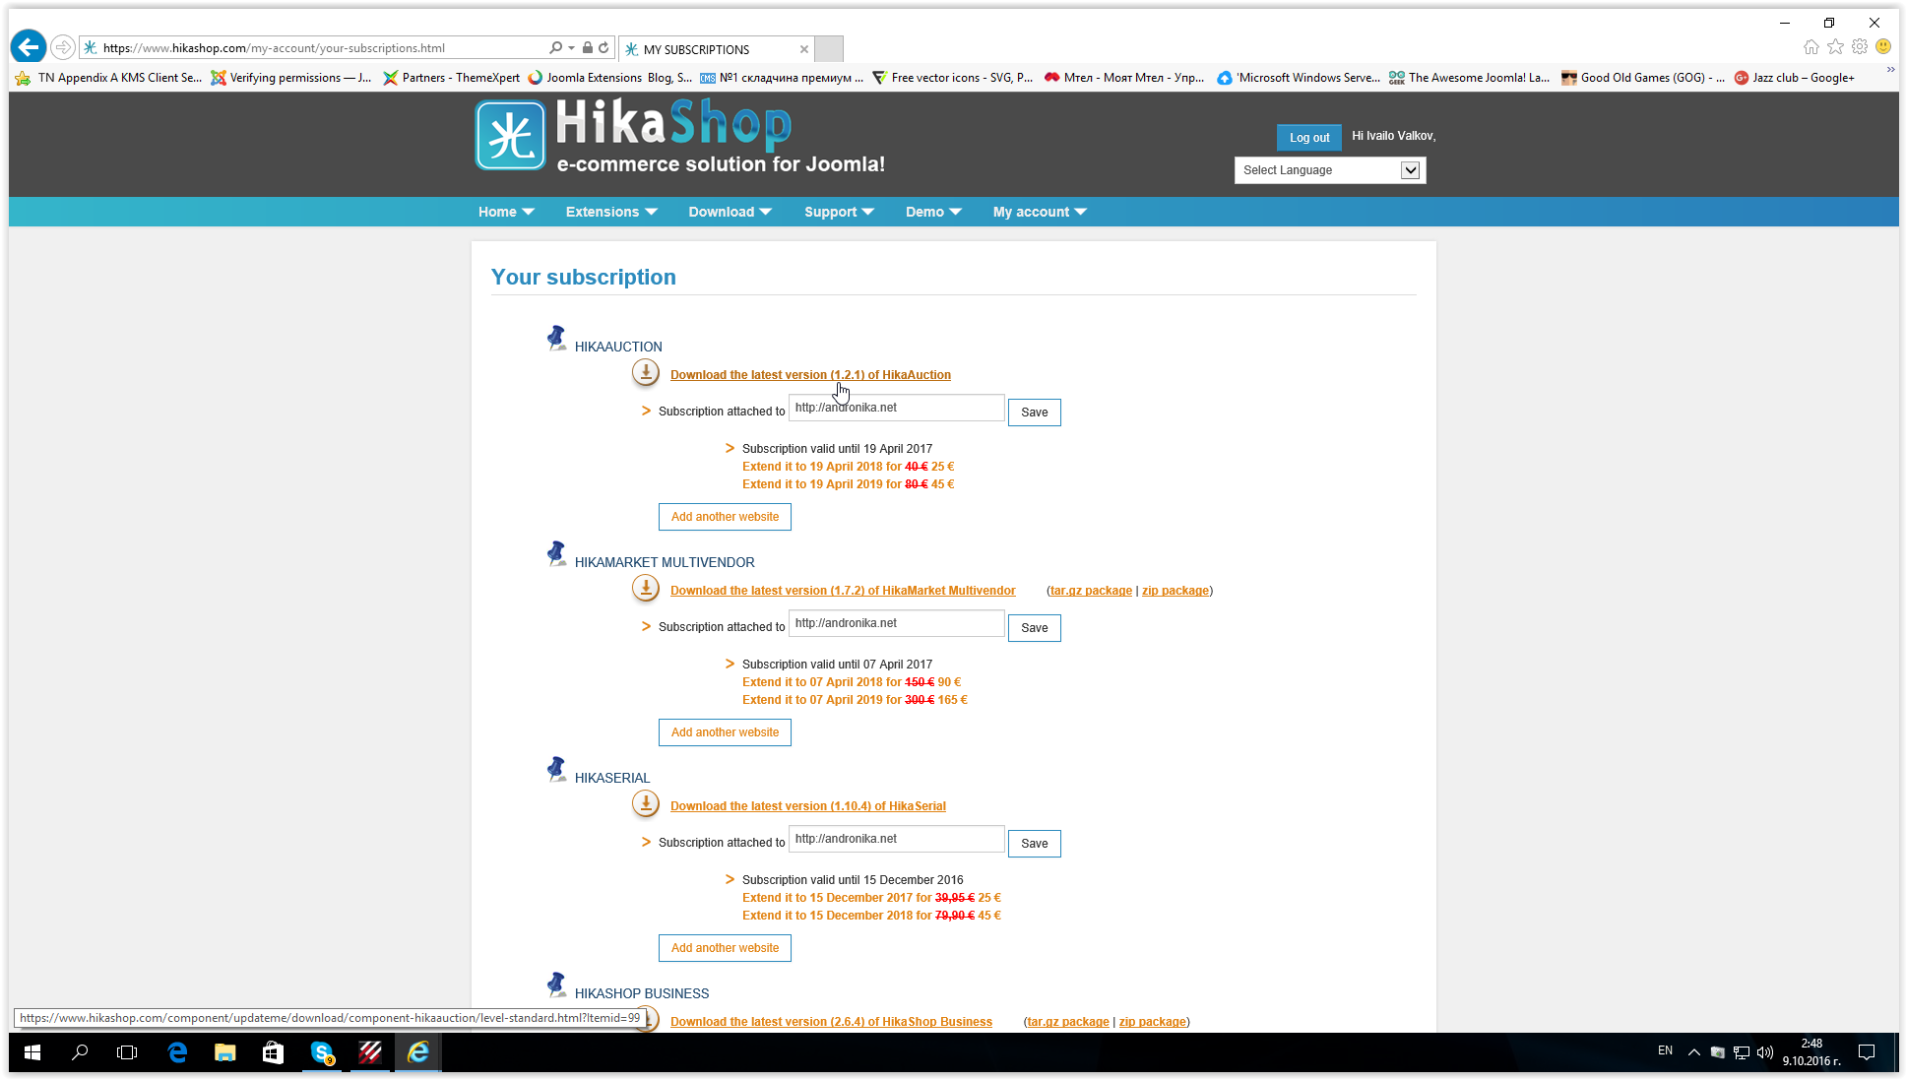
Task: Open the Extensions menu
Action: 611,212
